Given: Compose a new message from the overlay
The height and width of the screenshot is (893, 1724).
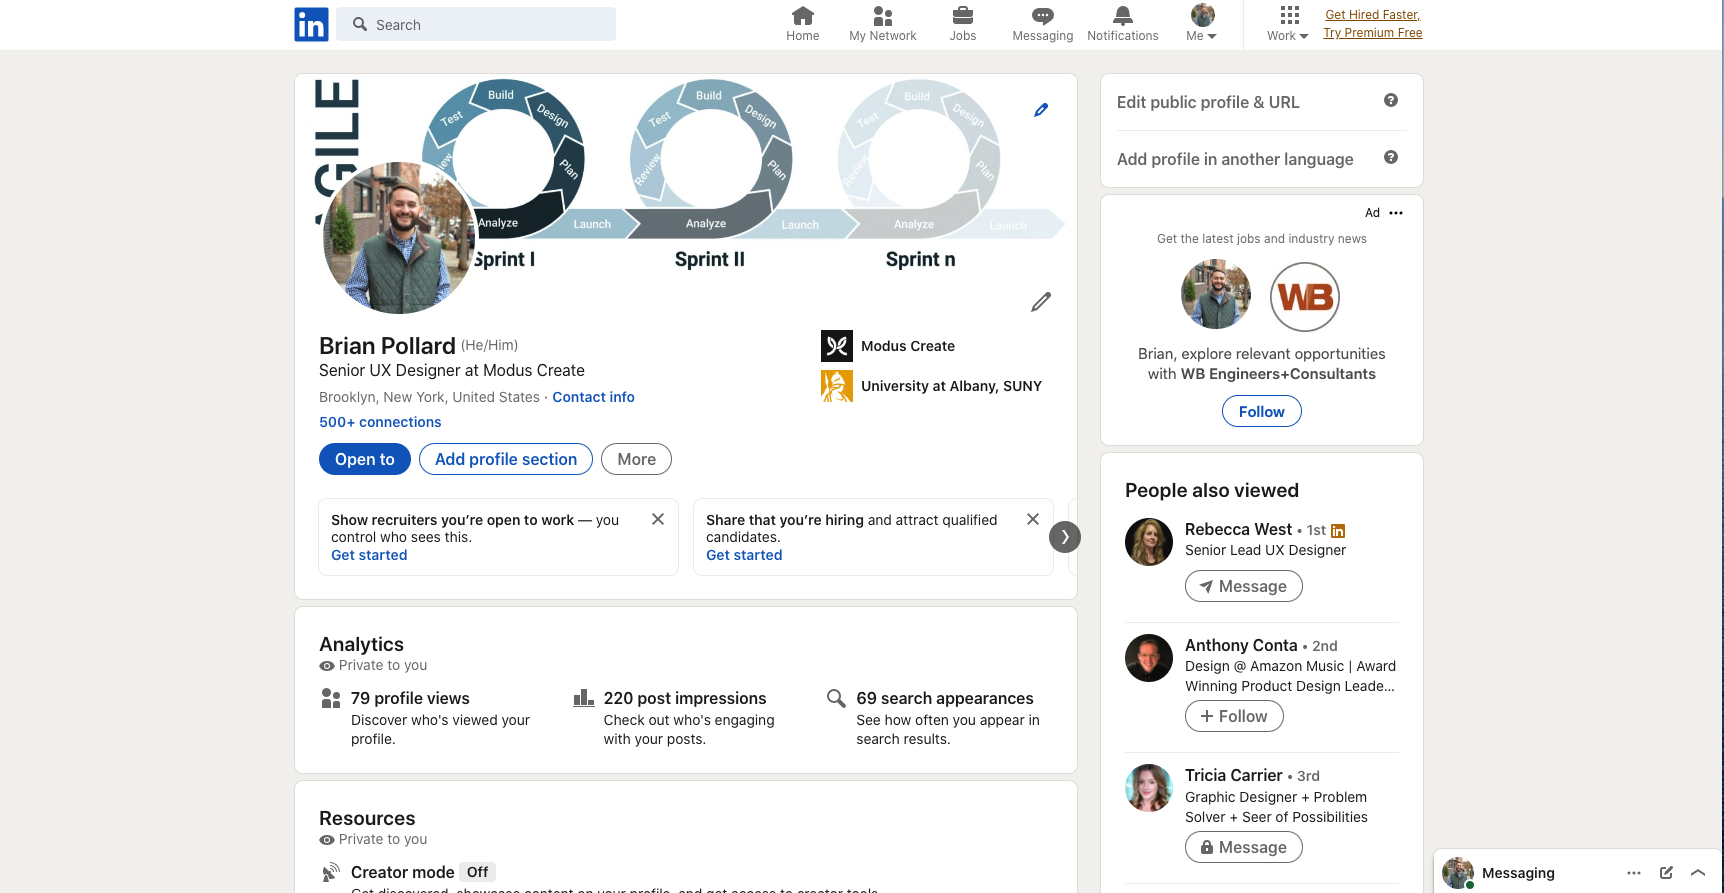Looking at the screenshot, I should (1666, 873).
